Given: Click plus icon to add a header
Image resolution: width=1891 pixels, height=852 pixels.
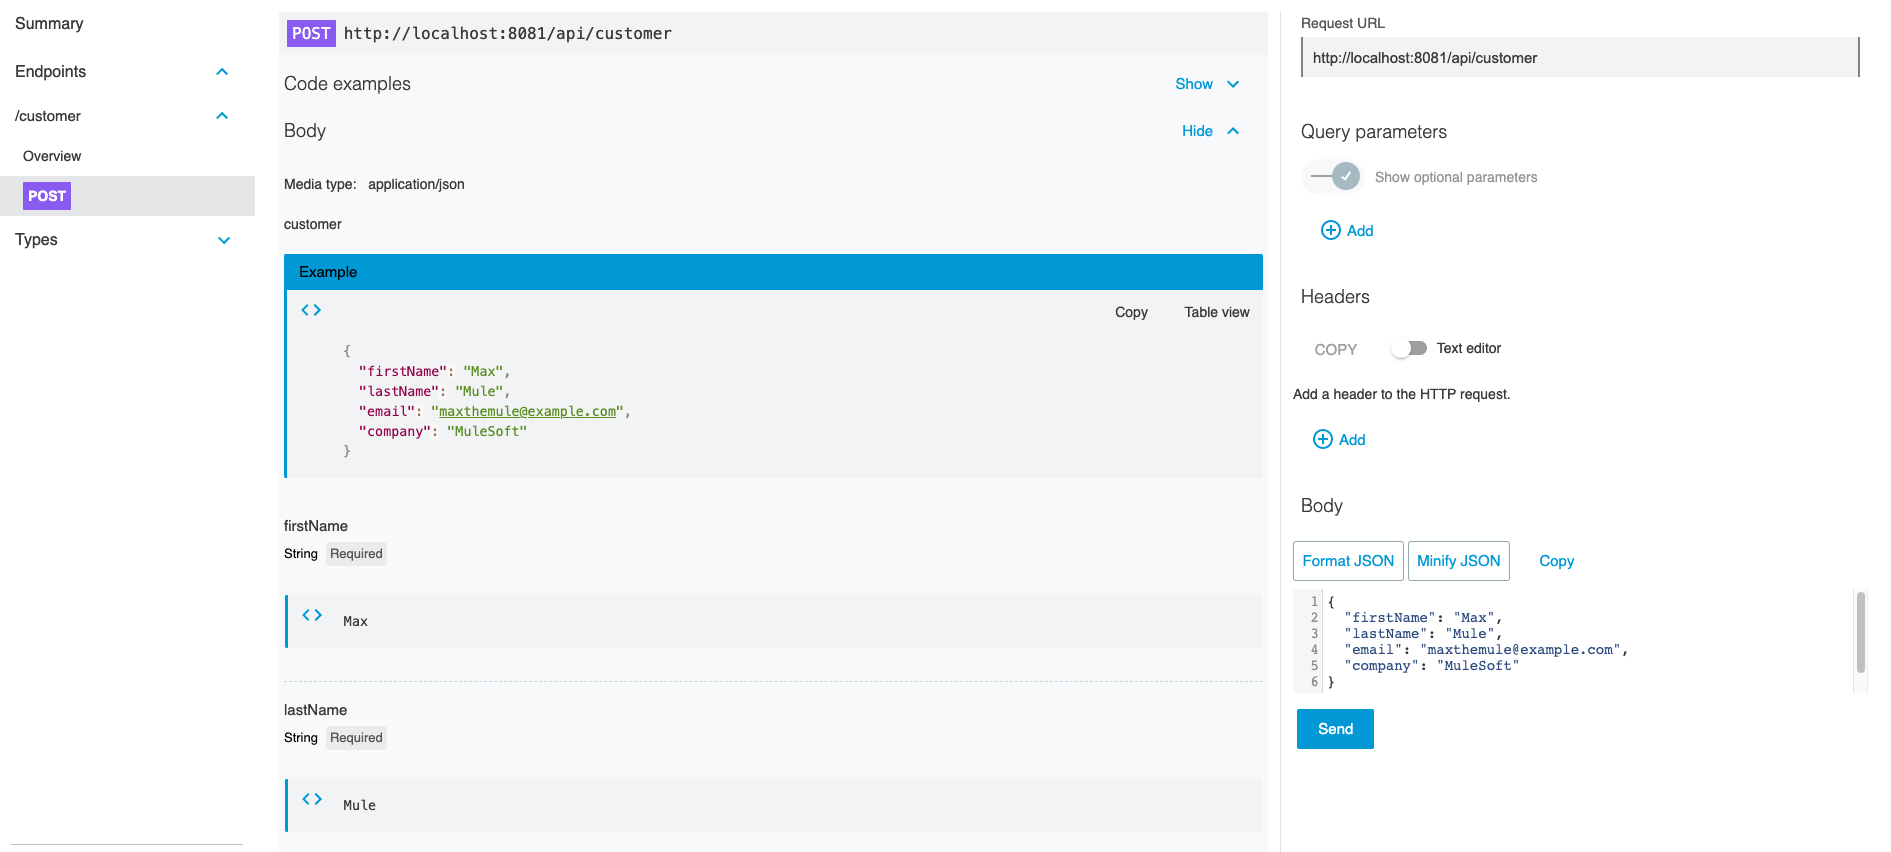Looking at the screenshot, I should coord(1322,440).
